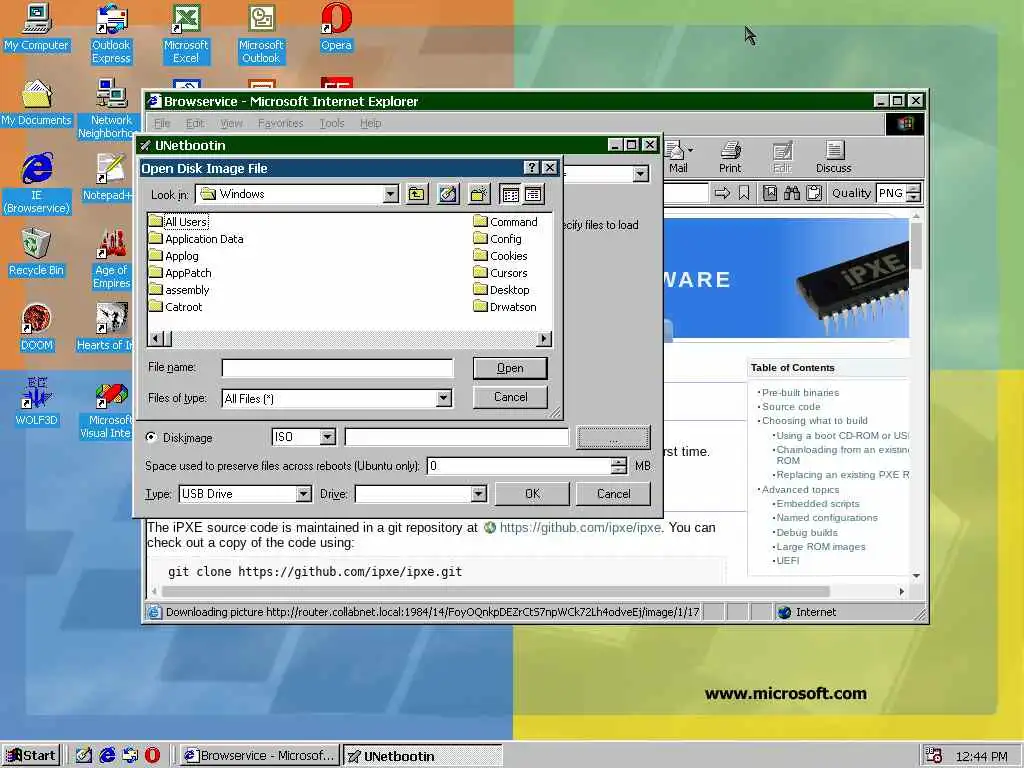Click the Print icon in Internet Explorer

pos(730,157)
